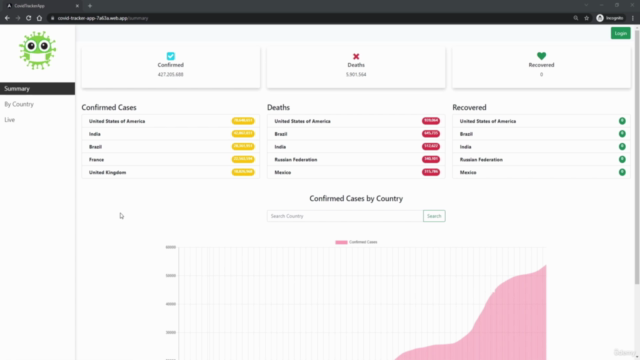Click Recovered badge for Russian Federation
This screenshot has height=360, width=640.
click(x=622, y=159)
